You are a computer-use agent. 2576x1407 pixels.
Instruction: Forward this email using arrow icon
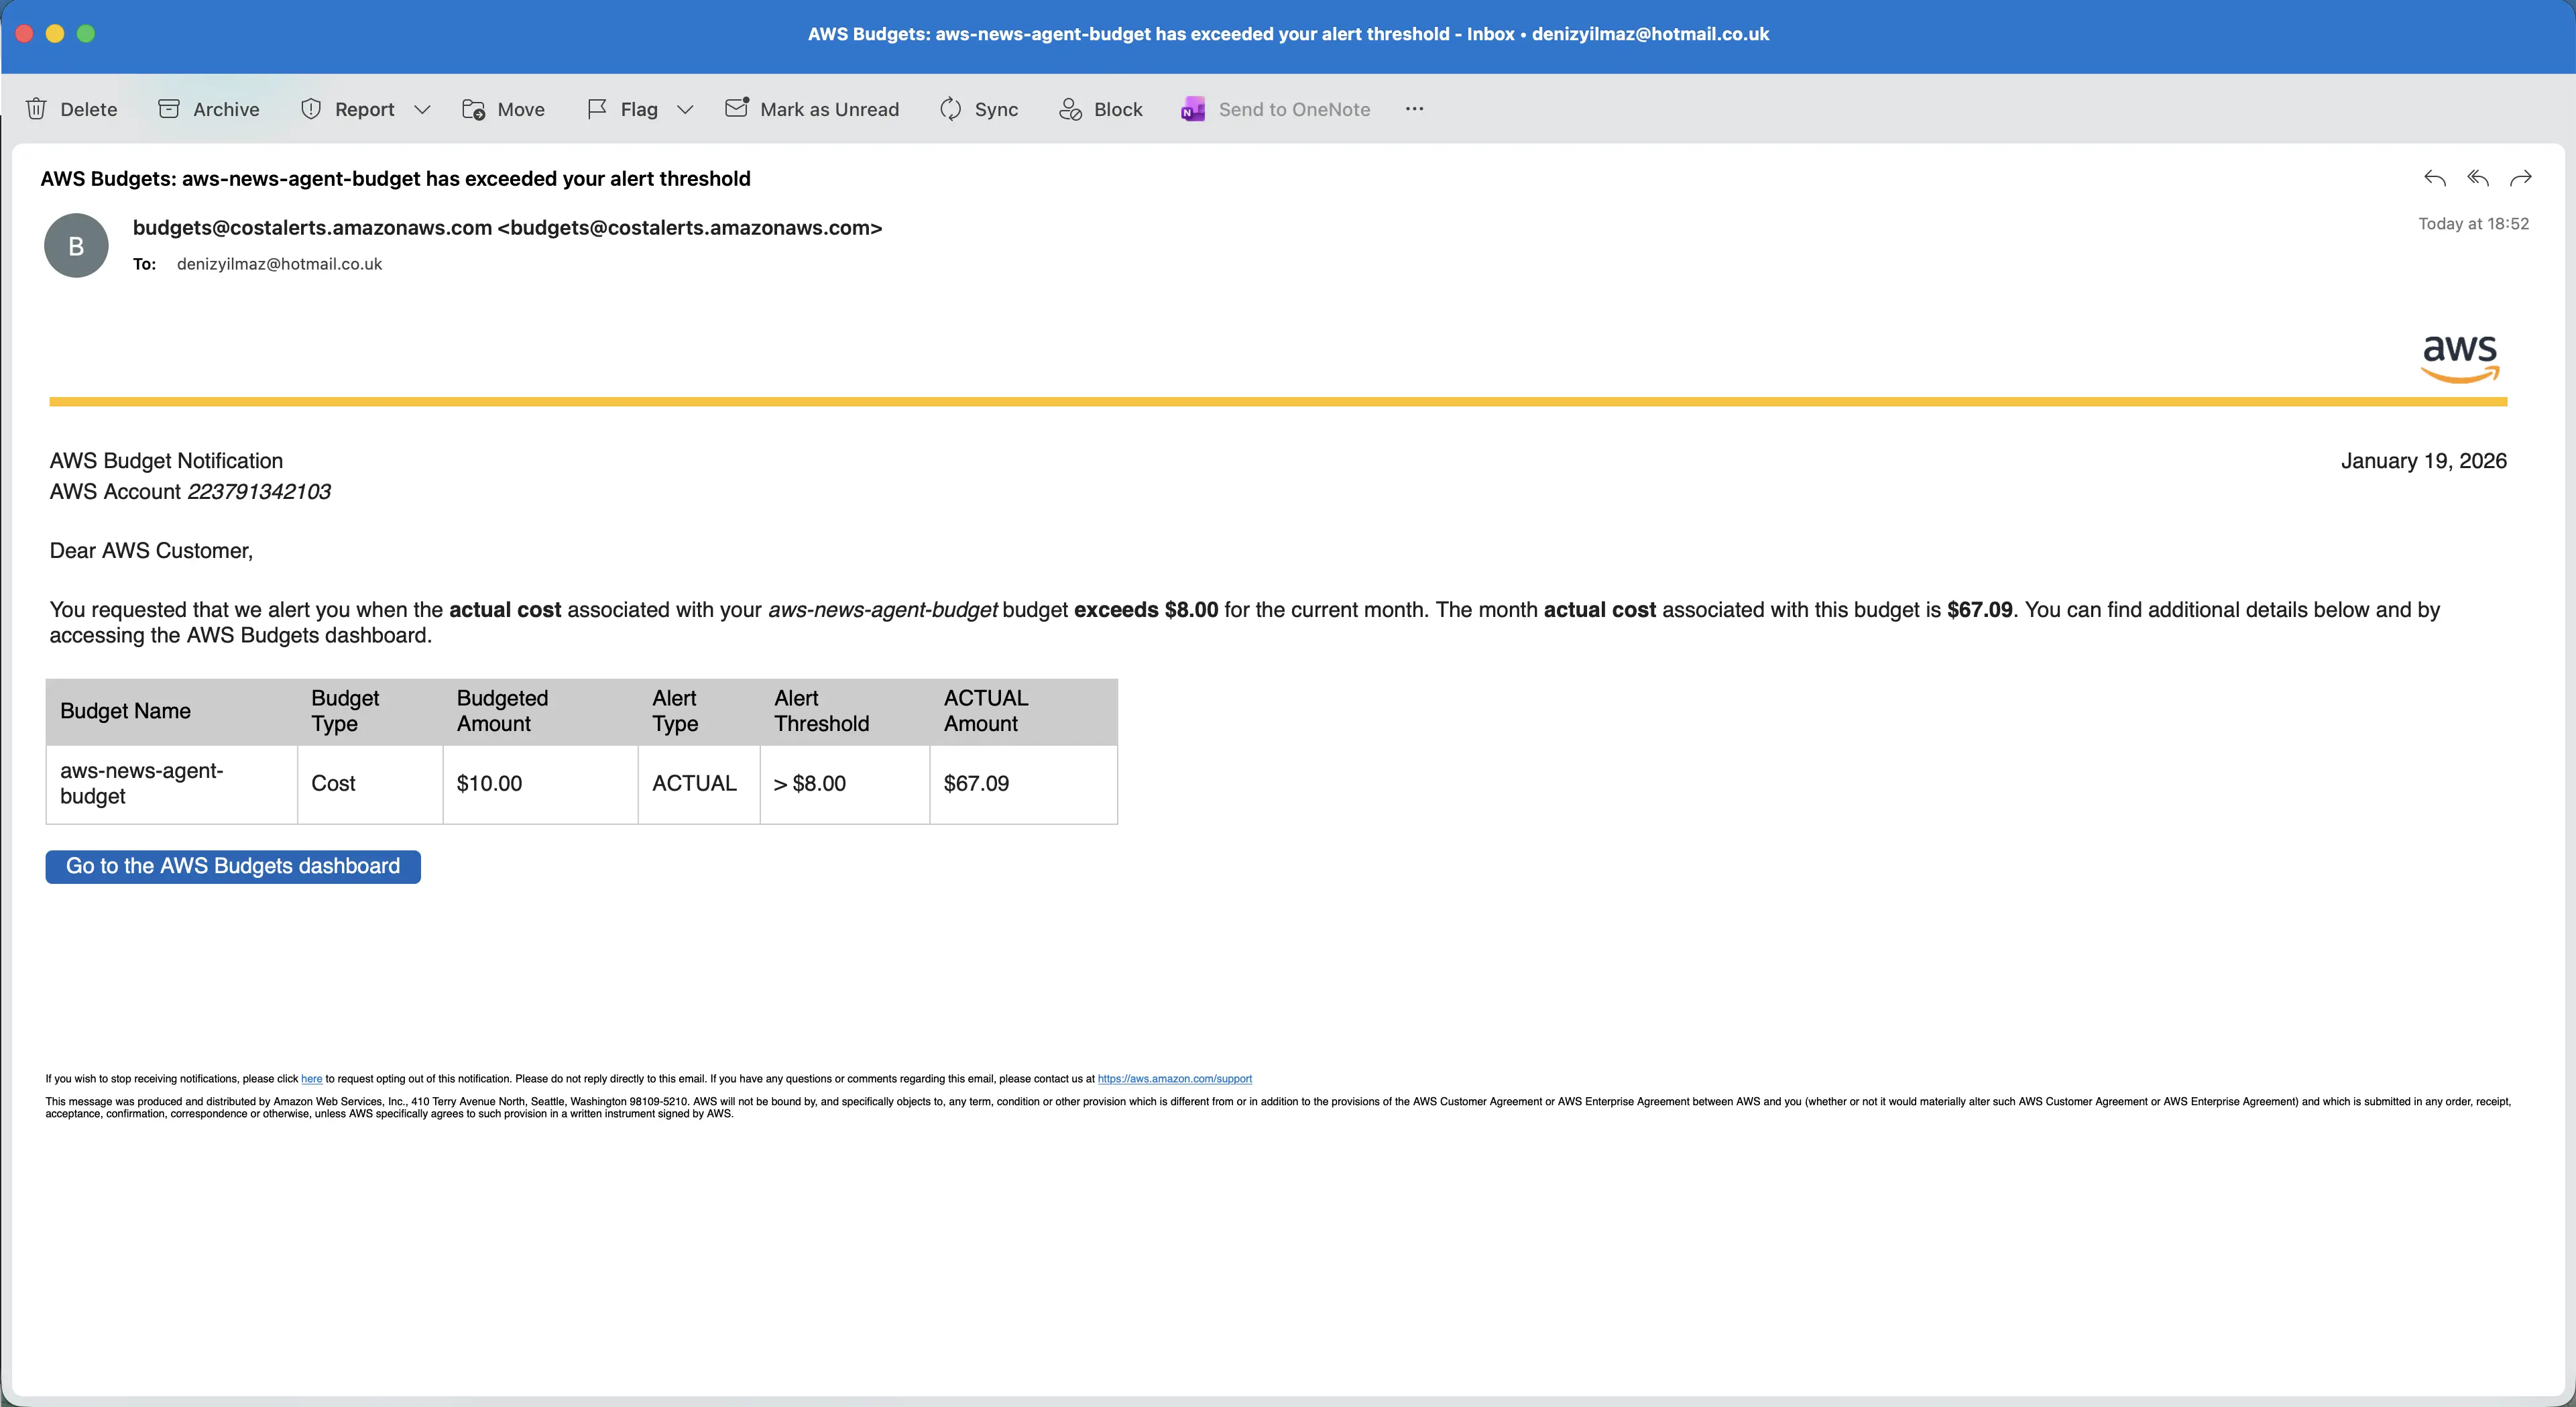(x=2521, y=178)
